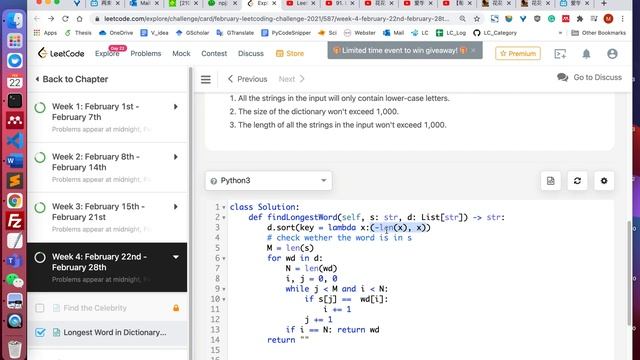This screenshot has width=640, height=360.
Task: Open the Longest Word in Dictionary item
Action: click(x=115, y=332)
